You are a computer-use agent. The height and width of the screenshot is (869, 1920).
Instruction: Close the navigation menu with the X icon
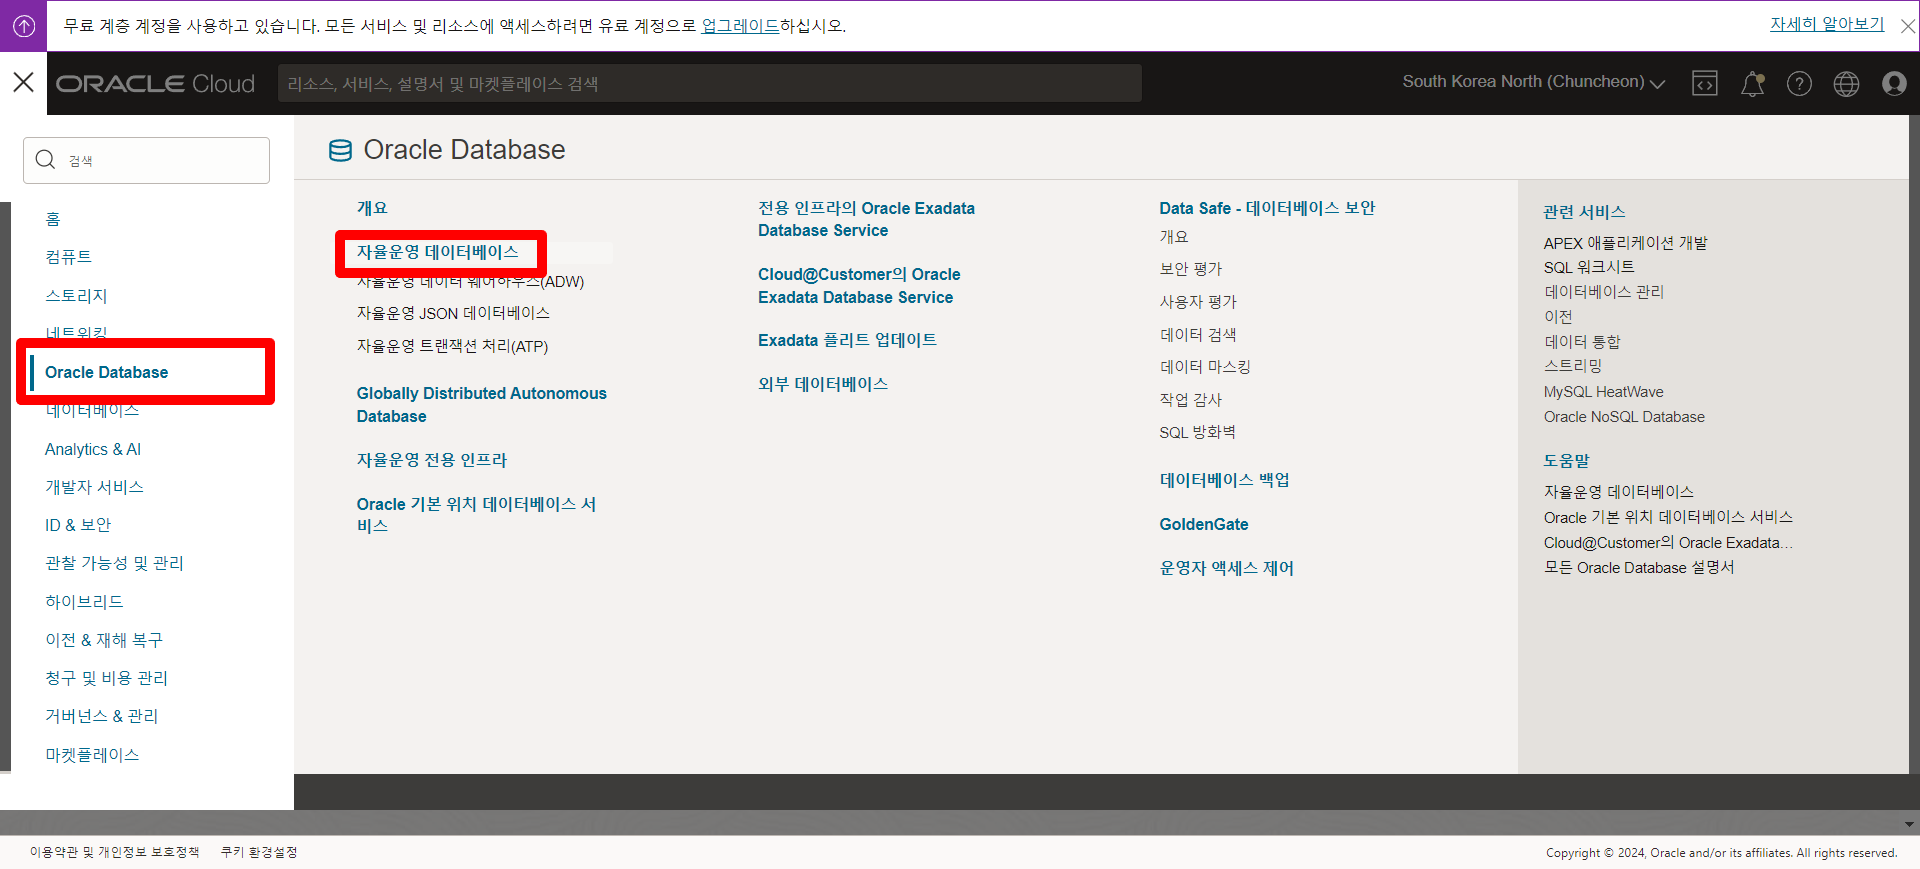[x=23, y=83]
